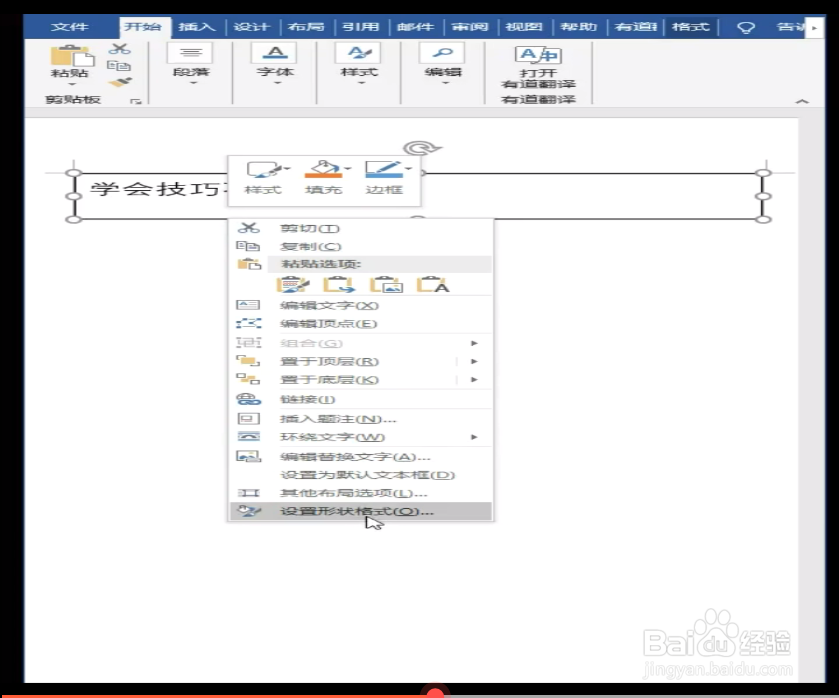The height and width of the screenshot is (698, 839).
Task: Expand Bring to Front (置于顶层) submenu arrow
Action: 474,361
